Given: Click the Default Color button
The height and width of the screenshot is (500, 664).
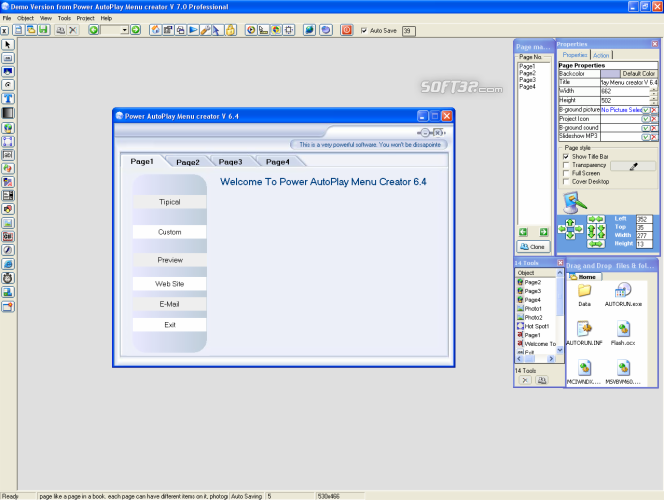Looking at the screenshot, I should tap(639, 74).
